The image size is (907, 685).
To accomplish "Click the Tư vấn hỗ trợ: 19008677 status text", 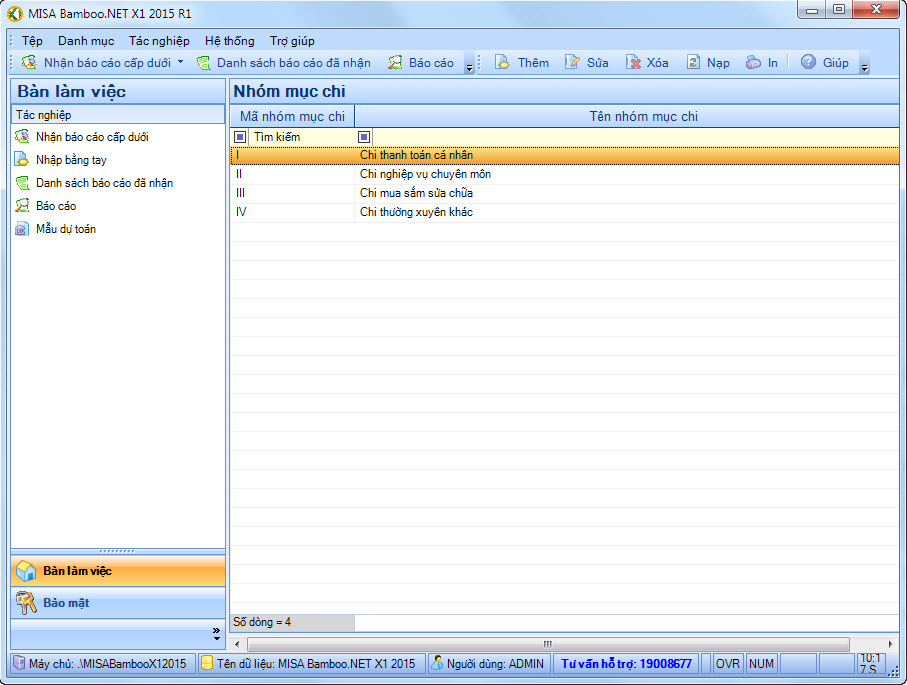I will pyautogui.click(x=626, y=664).
